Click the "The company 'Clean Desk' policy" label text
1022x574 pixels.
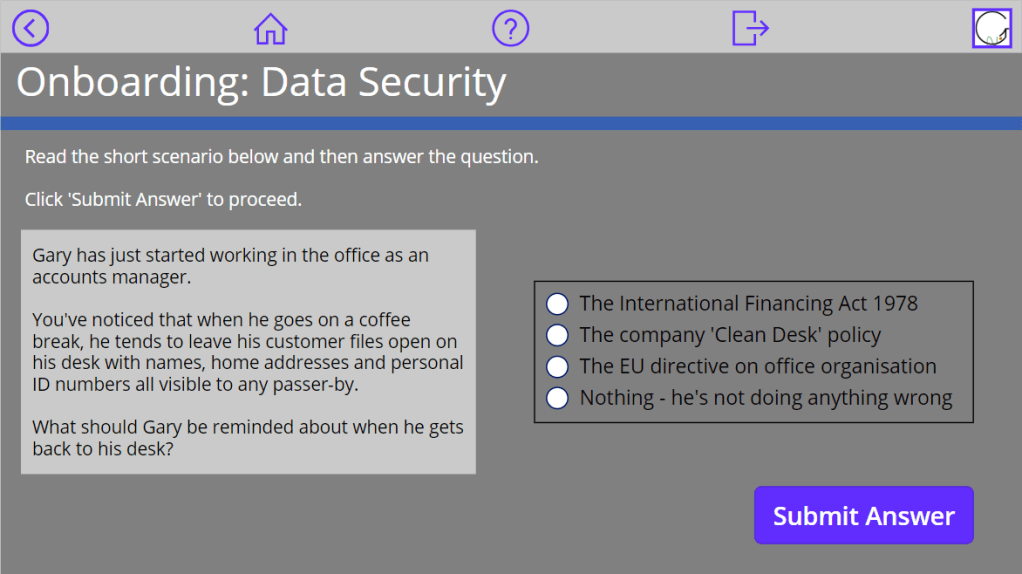click(730, 335)
